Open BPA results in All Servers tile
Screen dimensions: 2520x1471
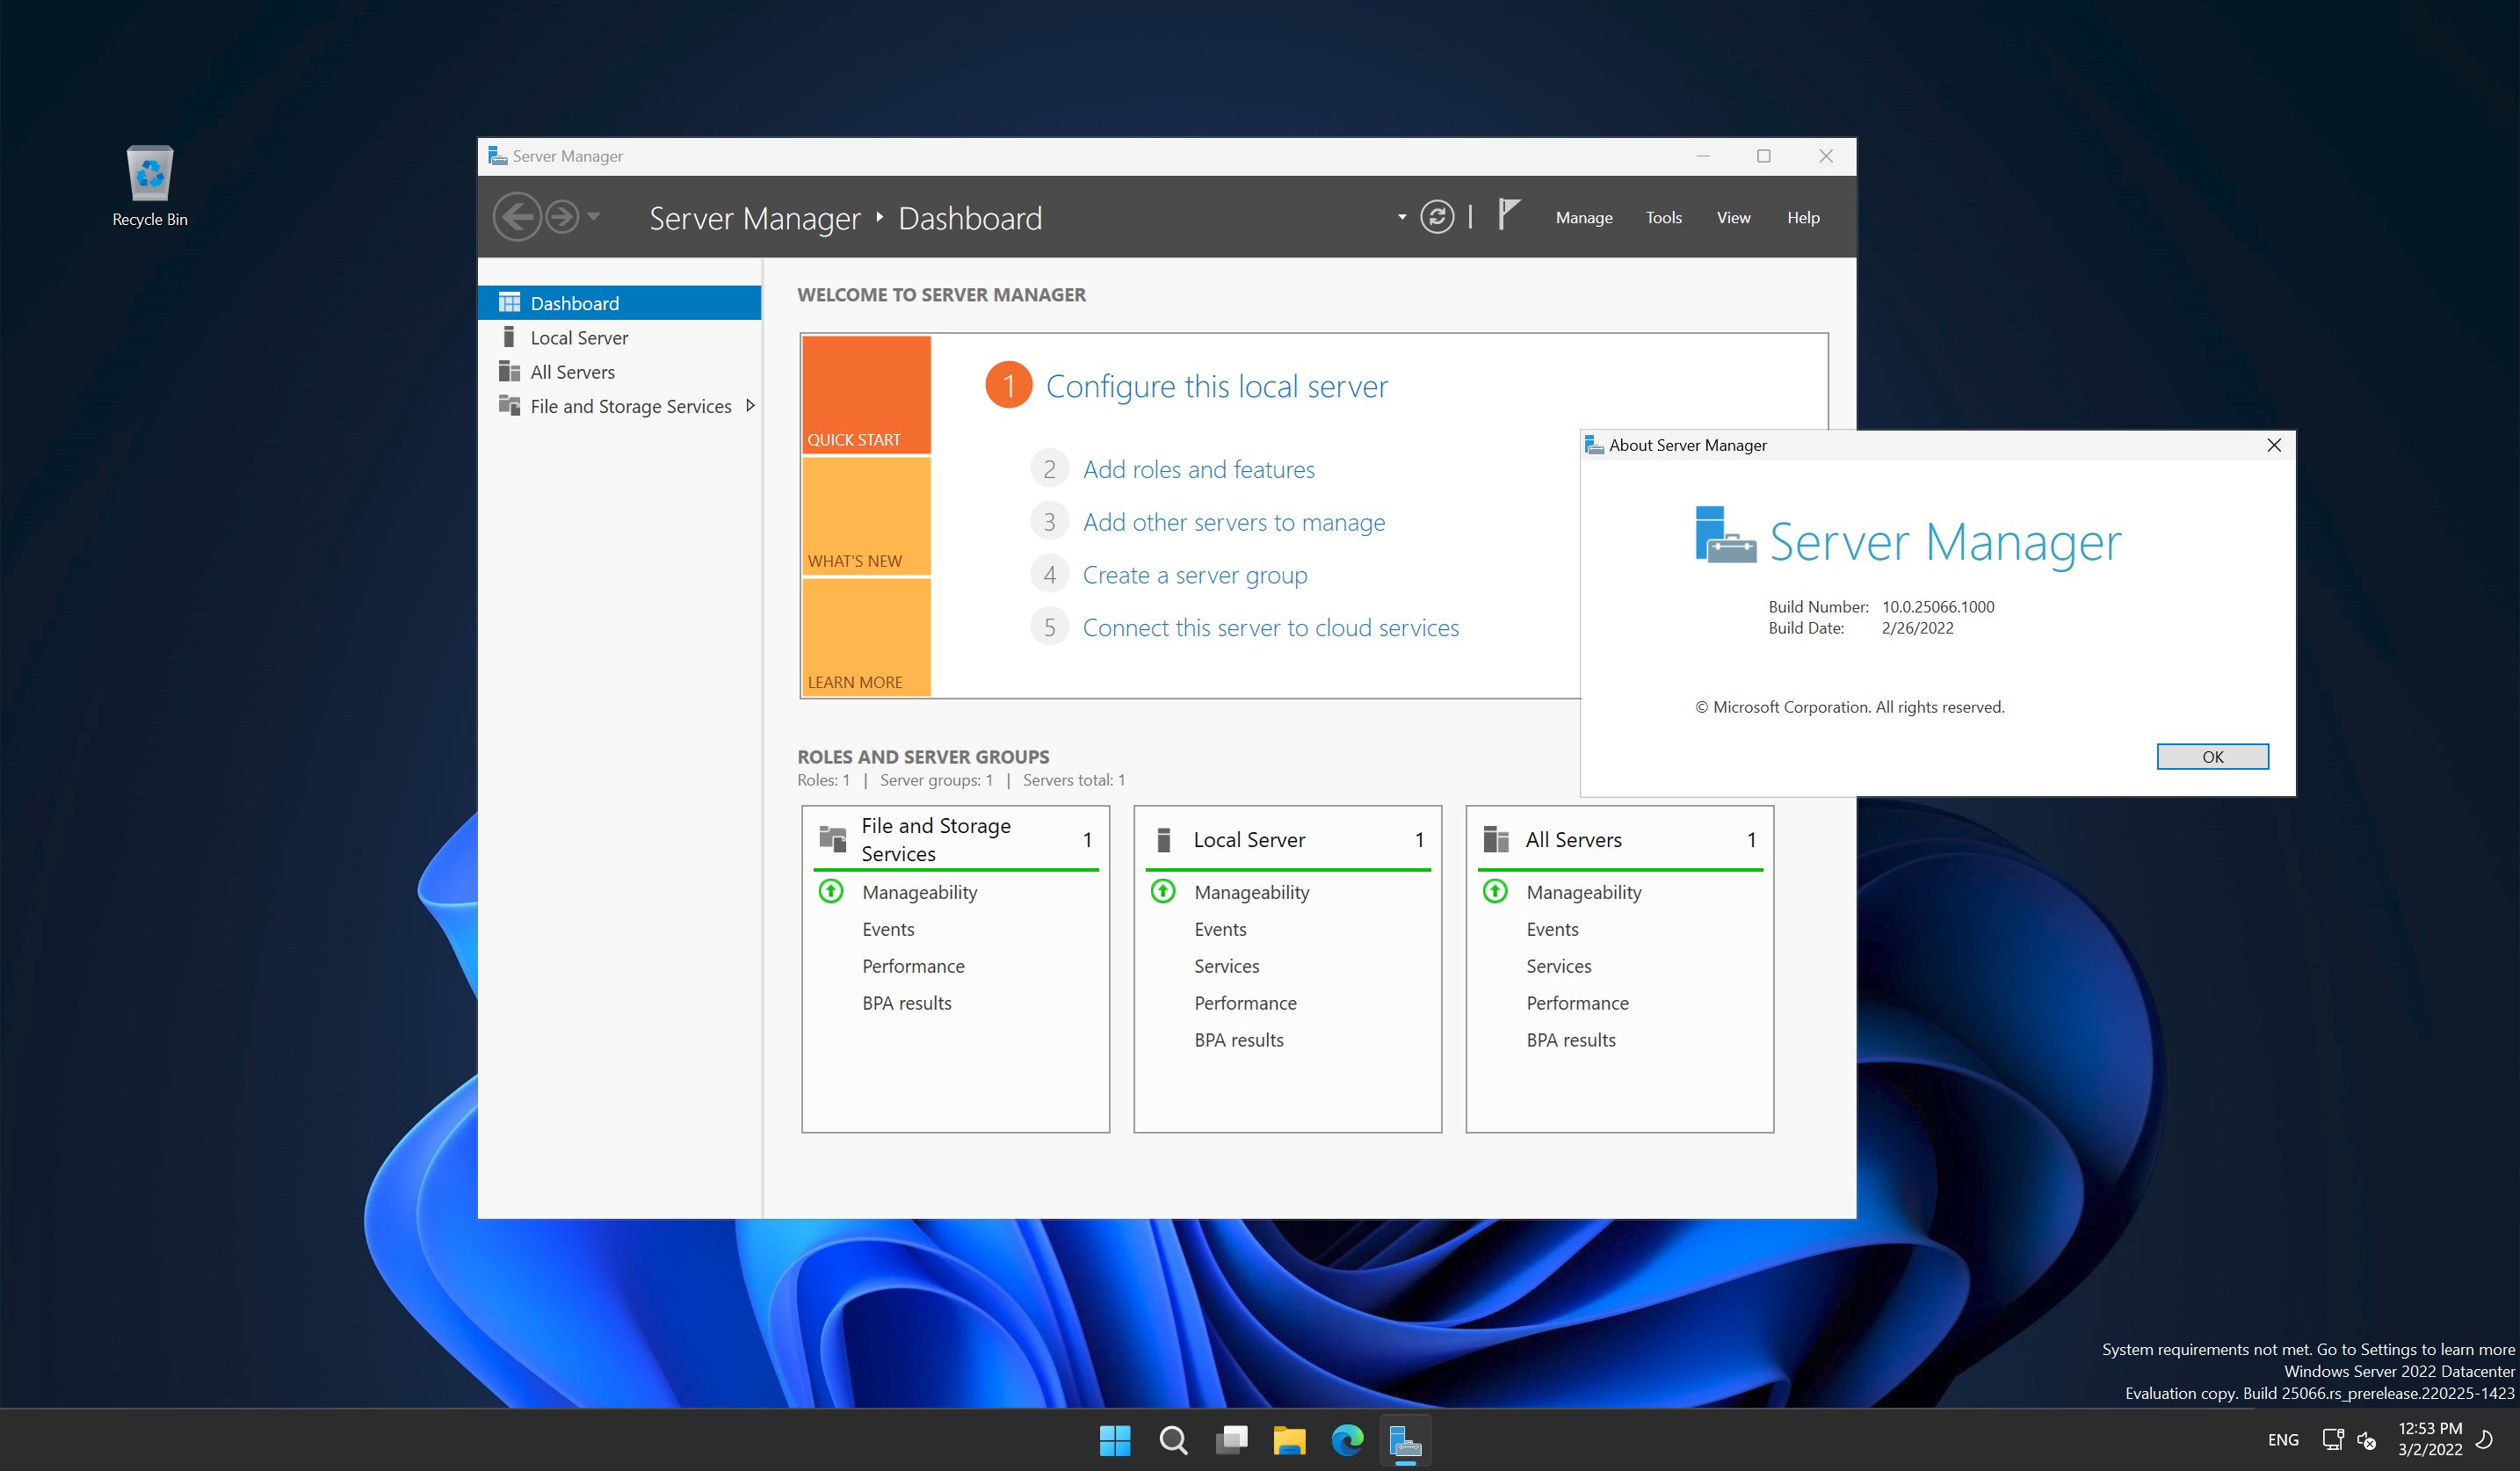pyautogui.click(x=1570, y=1040)
